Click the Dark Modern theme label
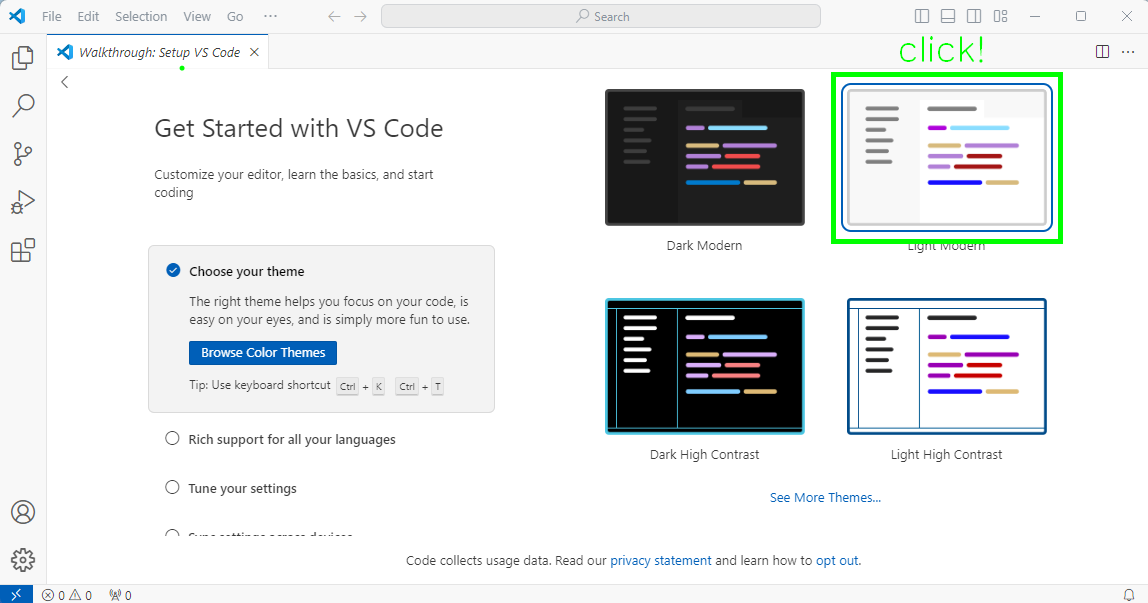This screenshot has height=603, width=1148. tap(704, 246)
